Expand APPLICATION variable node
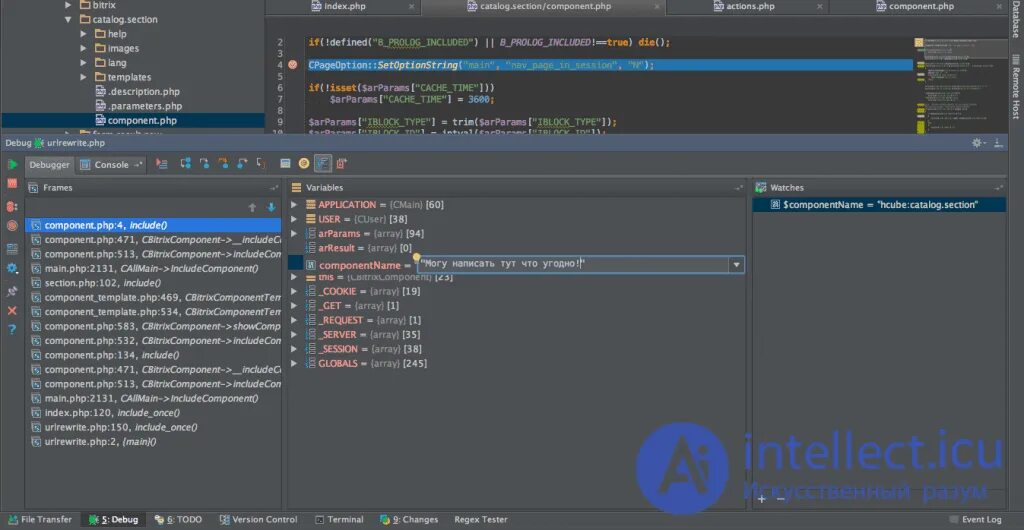Screen dimensions: 1024x530 tap(295, 205)
